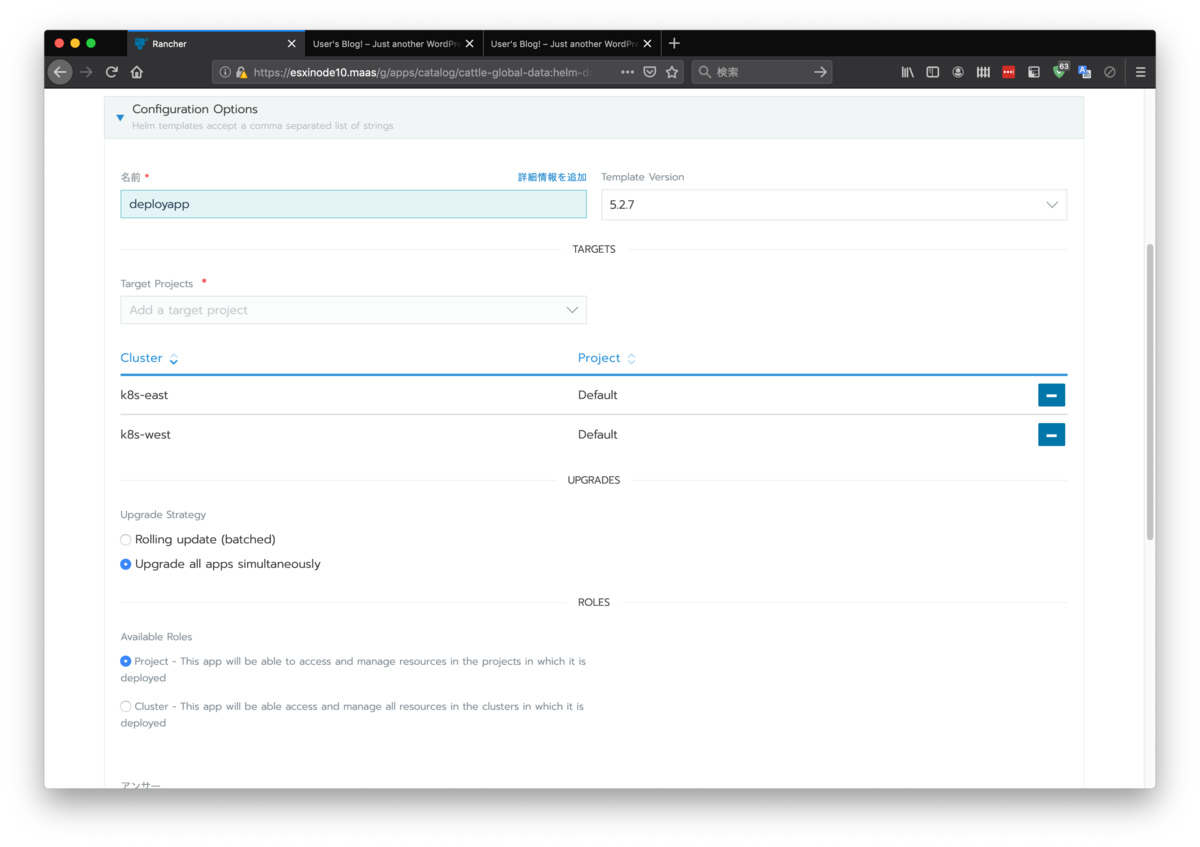1200x847 pixels.
Task: Open the Template Version 5.2.7 dropdown
Action: click(x=834, y=204)
